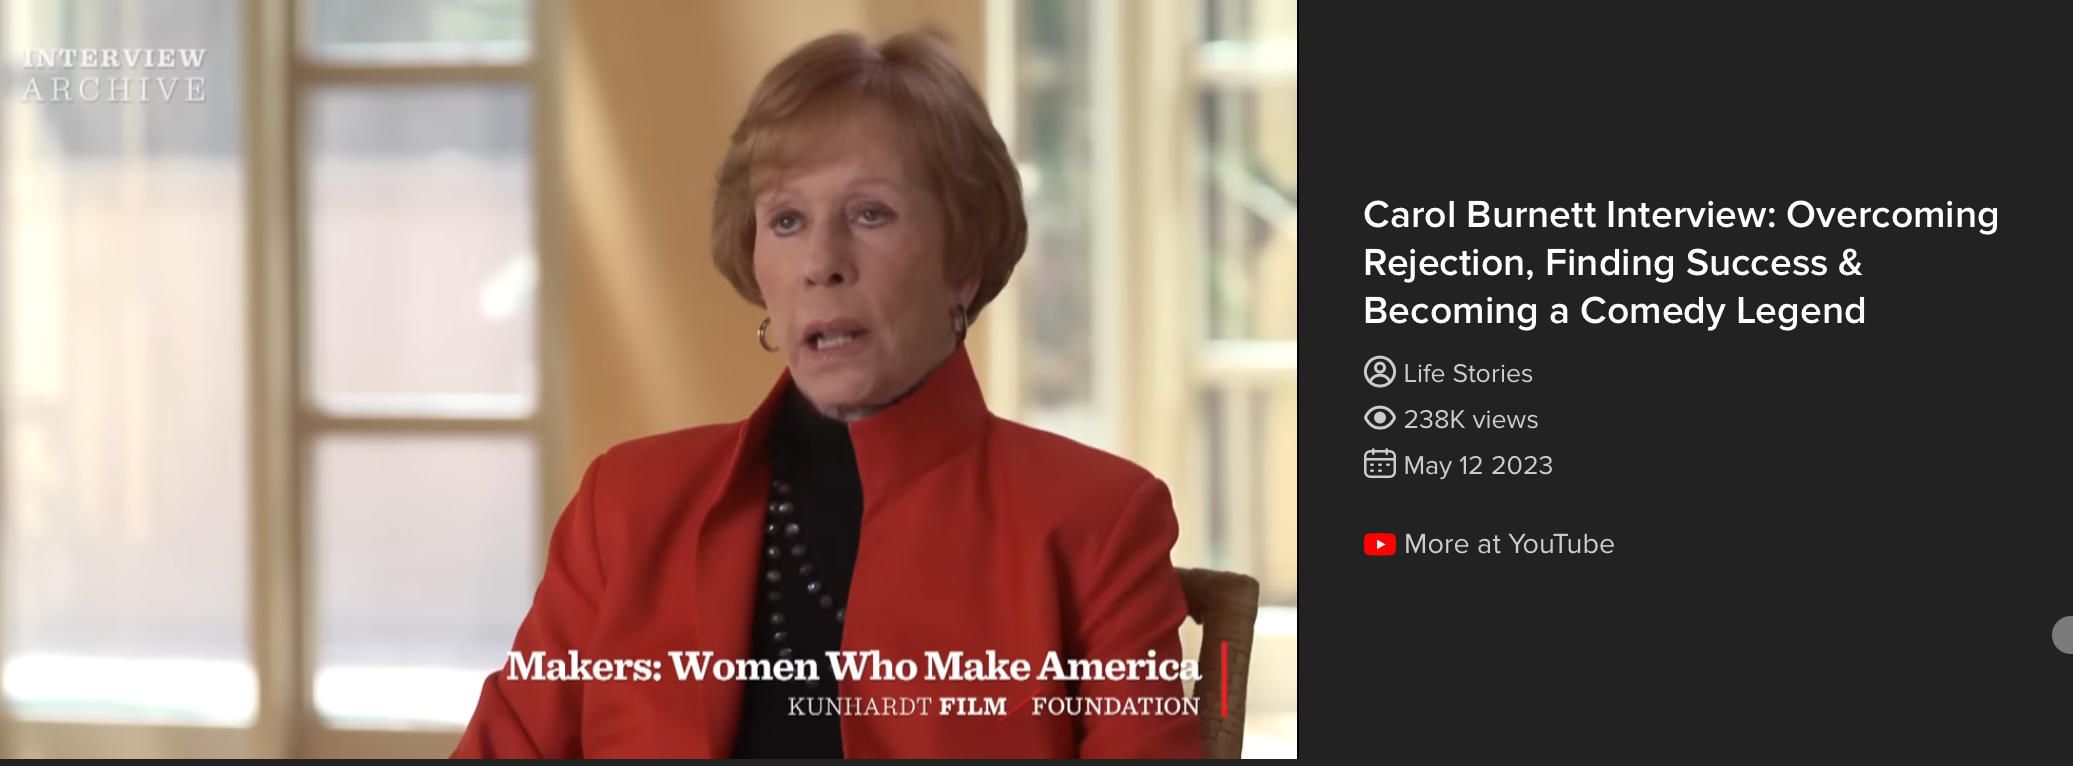This screenshot has width=2073, height=766.
Task: Click the word INTERVIEW in the watermark
Action: [x=114, y=58]
